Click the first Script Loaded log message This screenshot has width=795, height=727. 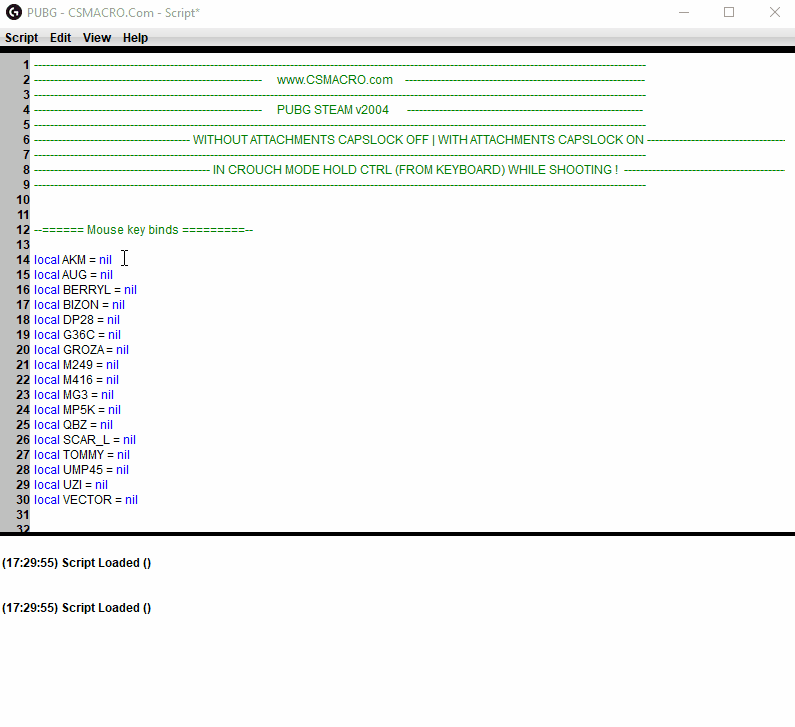click(77, 563)
